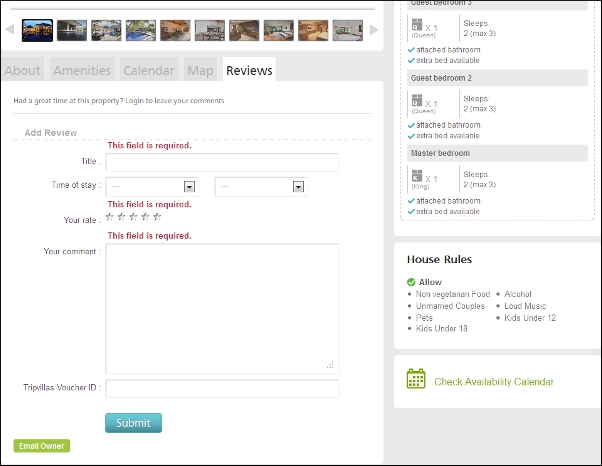Click the next thumbnail arrow in gallery
Viewport: 602px width, 466px height.
pos(374,30)
